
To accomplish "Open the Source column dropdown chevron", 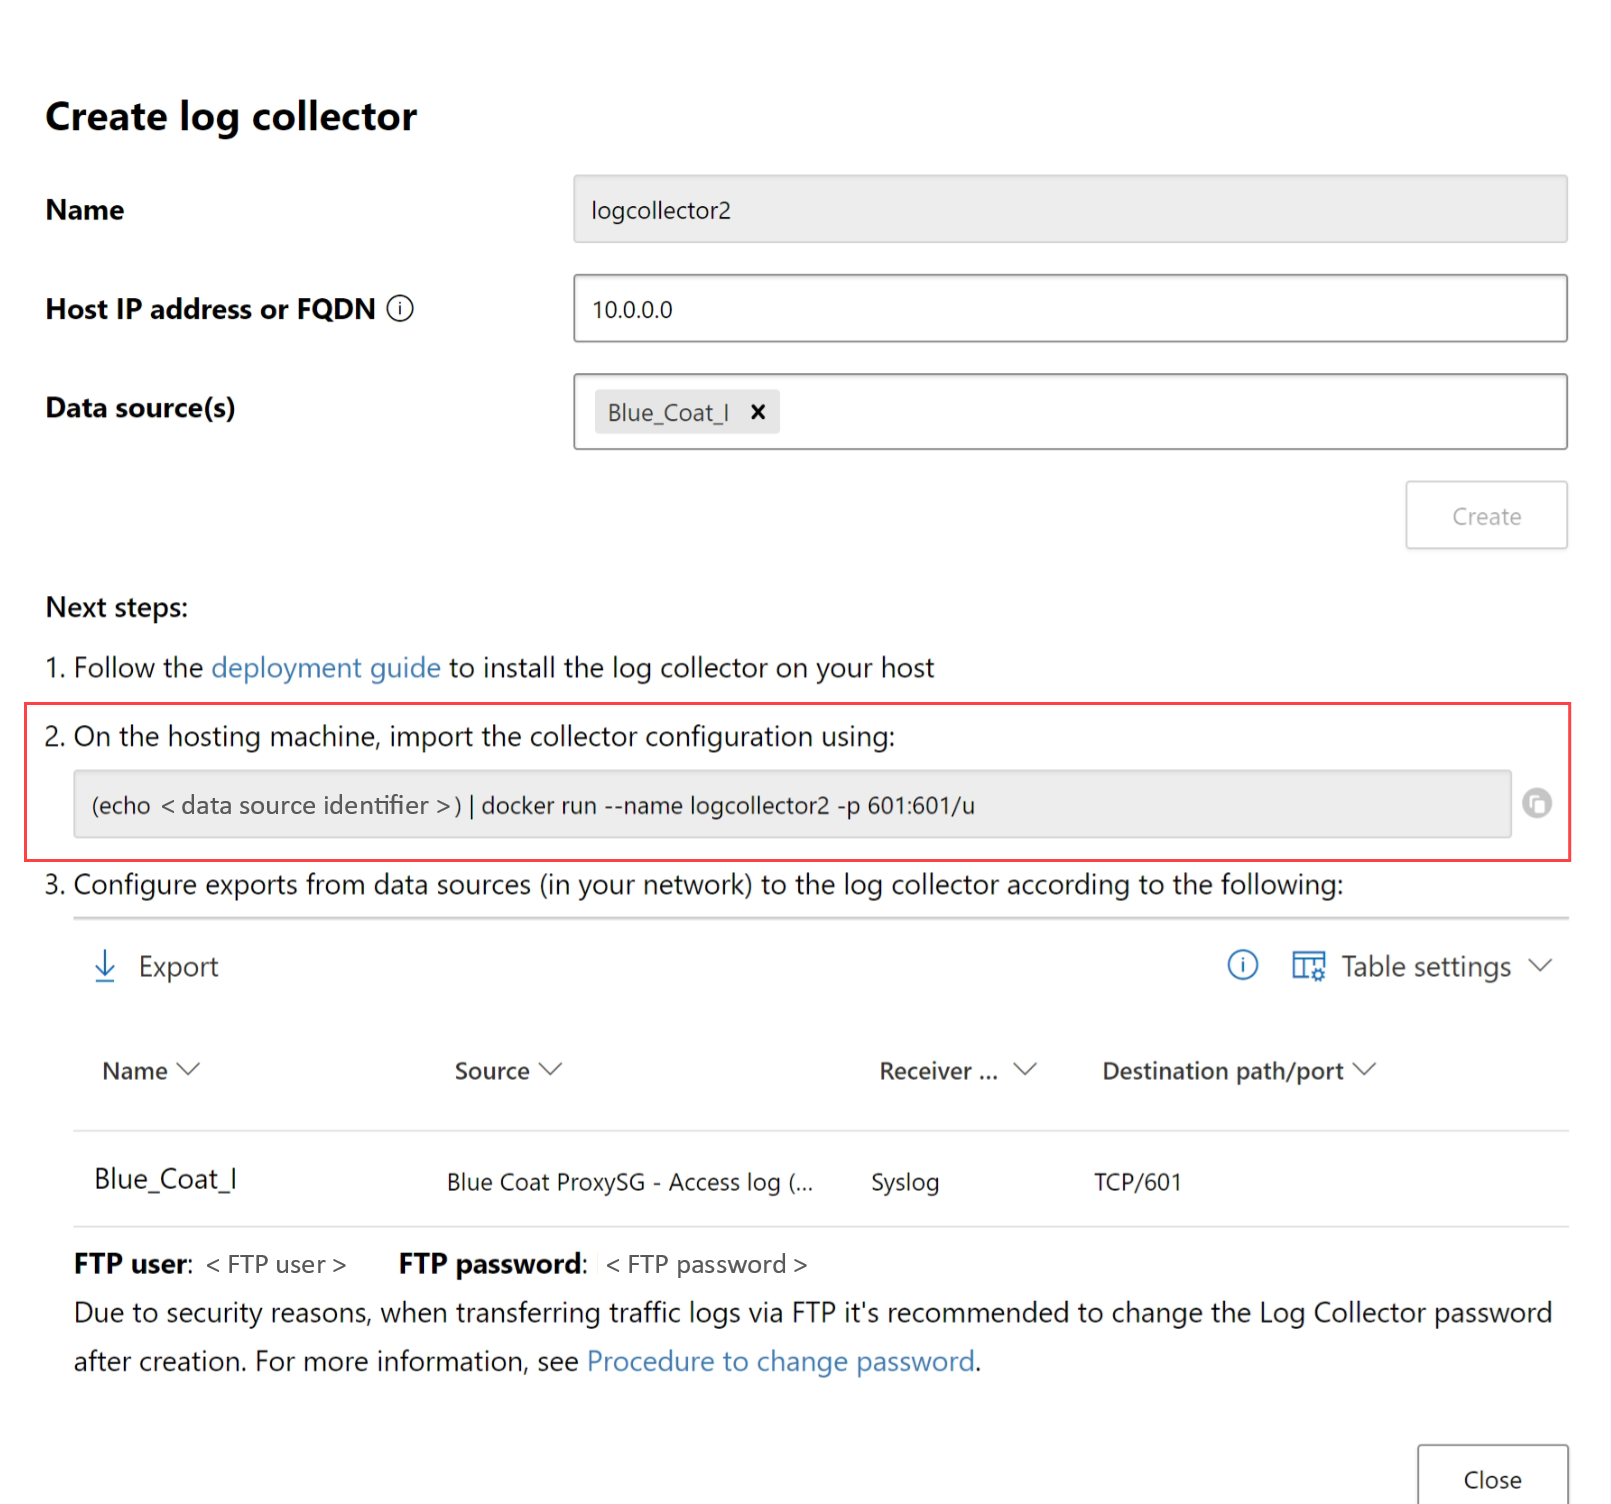I will click(550, 1070).
